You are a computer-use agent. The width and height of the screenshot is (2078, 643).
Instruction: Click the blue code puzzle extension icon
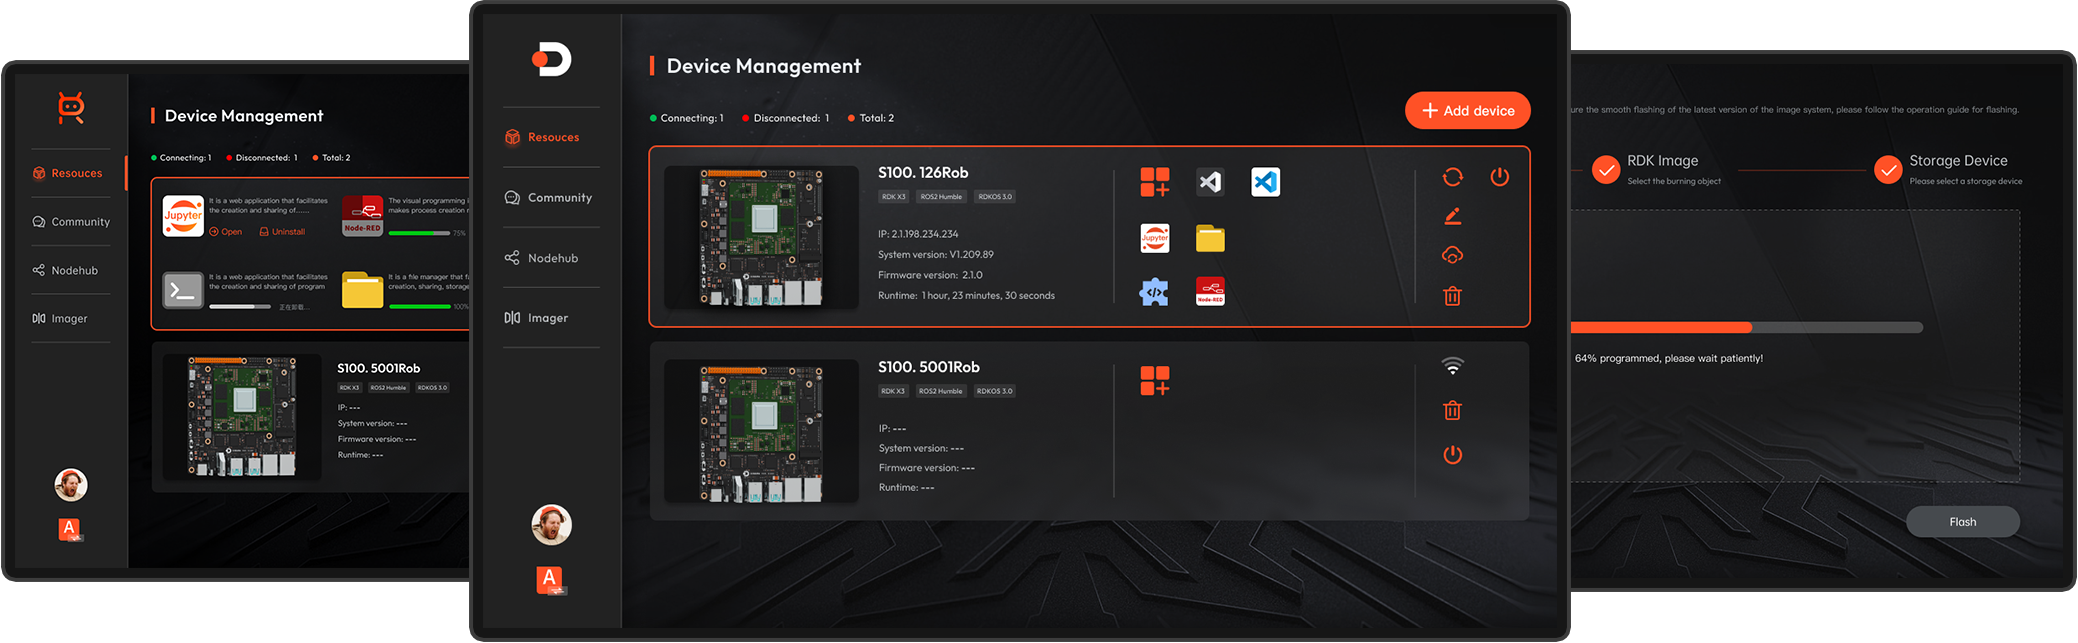[1154, 291]
